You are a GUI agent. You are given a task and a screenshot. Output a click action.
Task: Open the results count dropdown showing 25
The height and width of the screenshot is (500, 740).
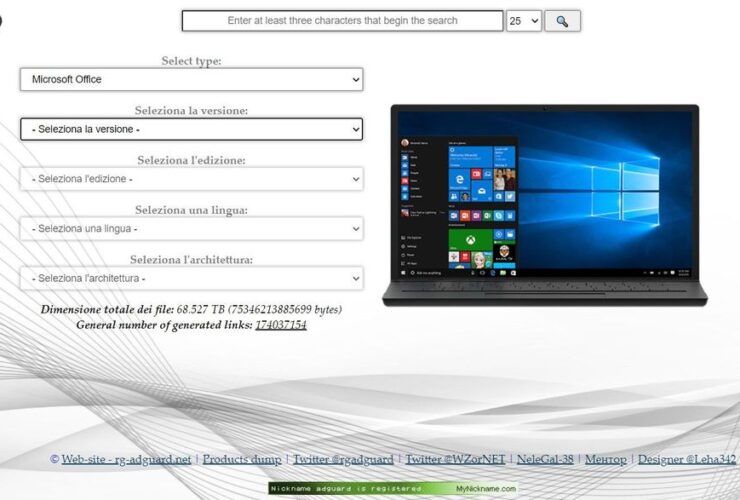[523, 21]
